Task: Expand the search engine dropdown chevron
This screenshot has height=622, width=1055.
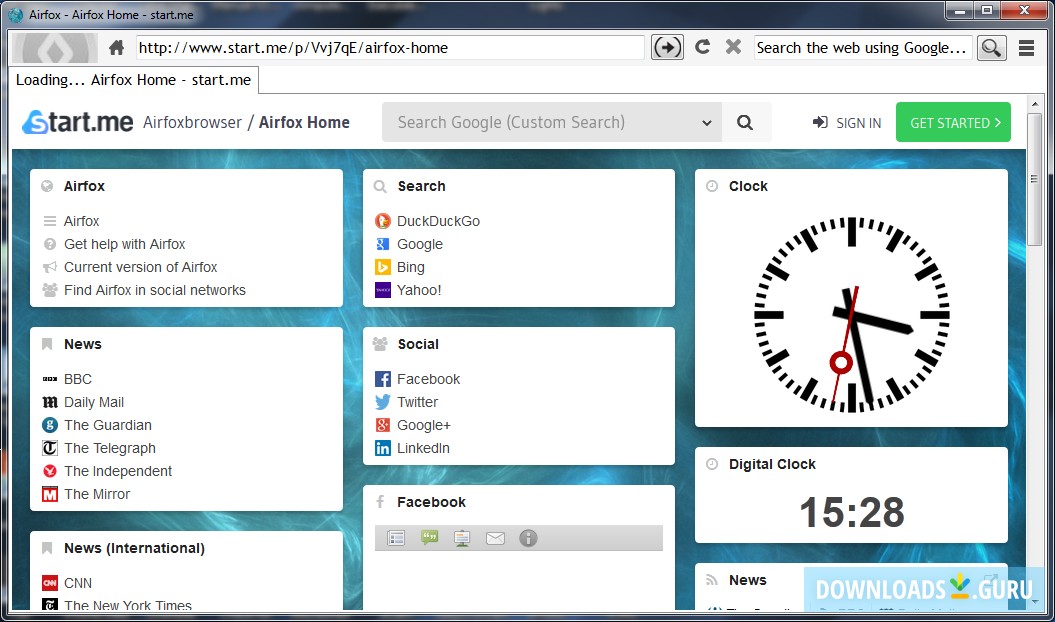Action: pyautogui.click(x=706, y=123)
